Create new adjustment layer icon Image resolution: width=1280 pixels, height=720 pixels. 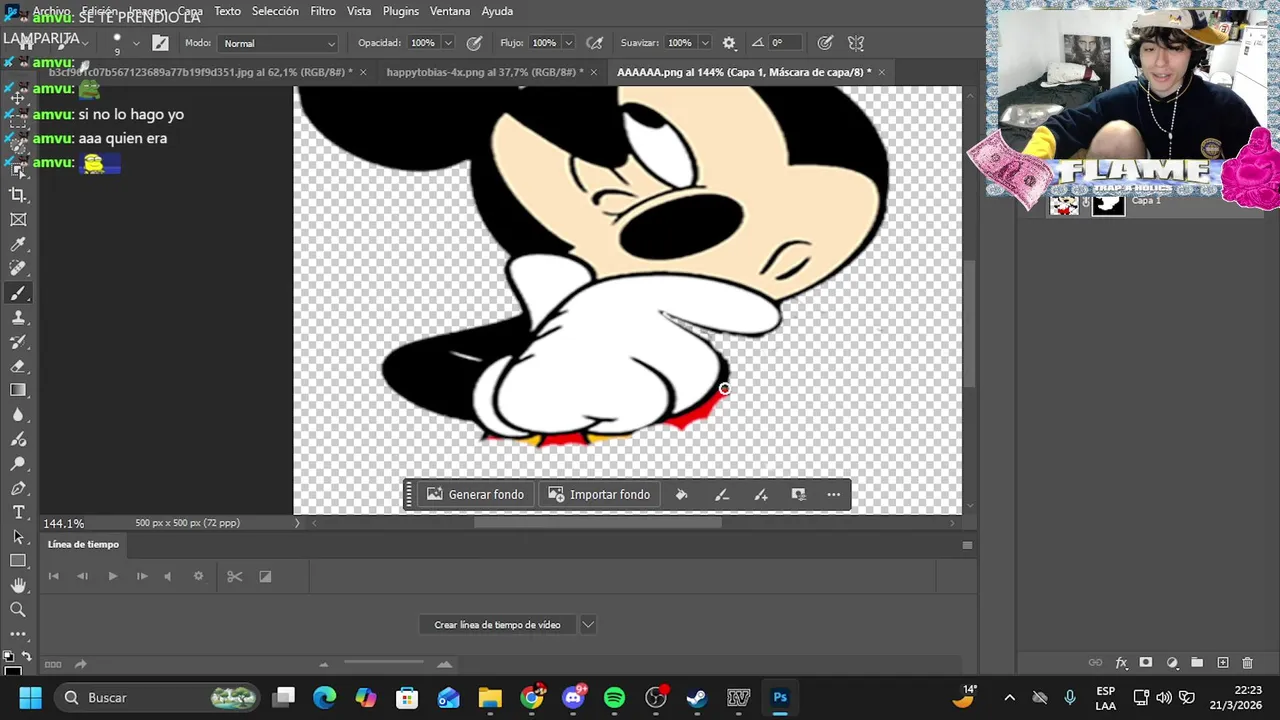coord(1172,663)
